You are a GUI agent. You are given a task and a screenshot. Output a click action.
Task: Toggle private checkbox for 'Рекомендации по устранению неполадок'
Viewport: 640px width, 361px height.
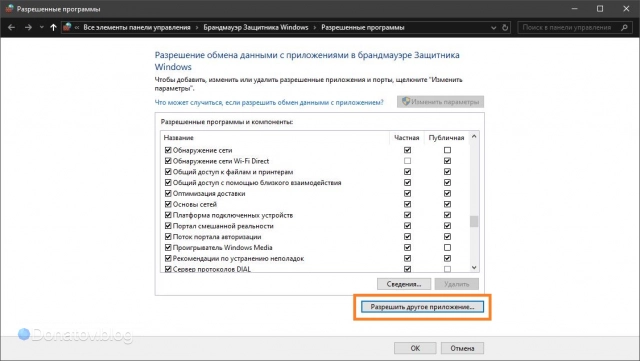tap(407, 258)
